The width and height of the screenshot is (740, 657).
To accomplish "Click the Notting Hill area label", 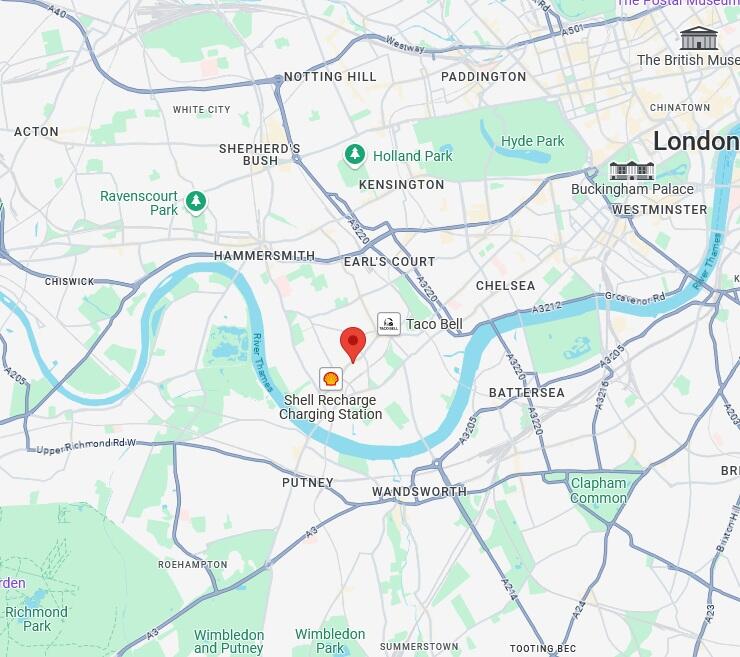I will click(330, 76).
